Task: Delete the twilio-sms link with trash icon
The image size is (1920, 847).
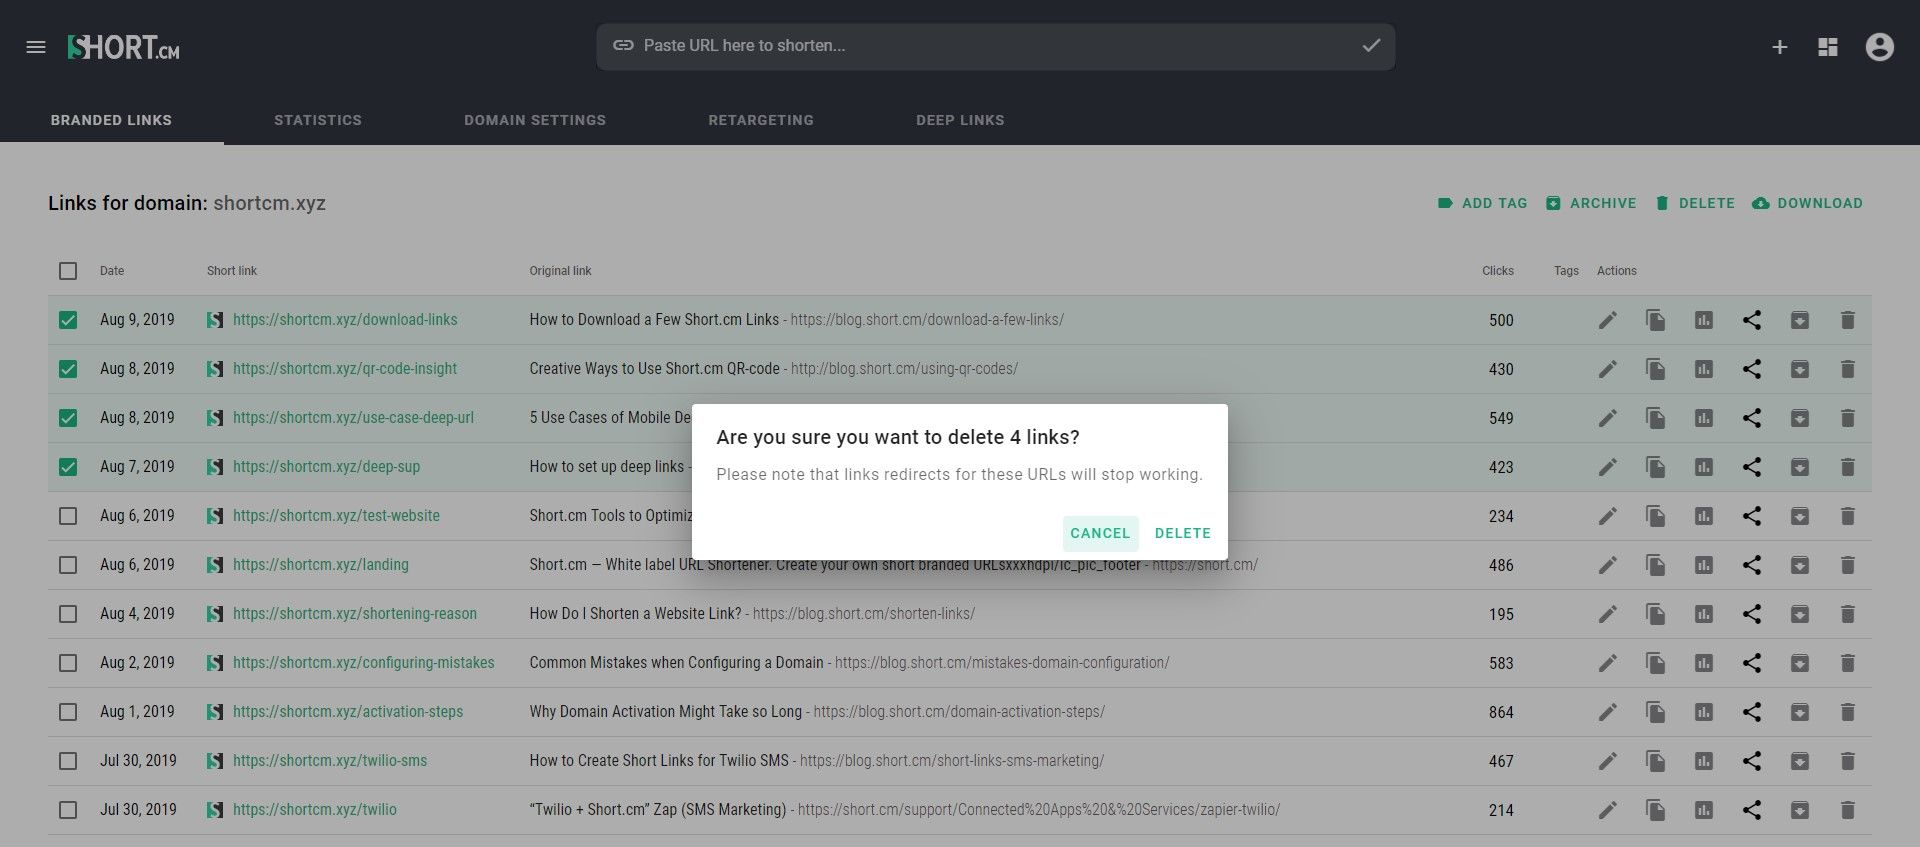Action: pyautogui.click(x=1847, y=761)
